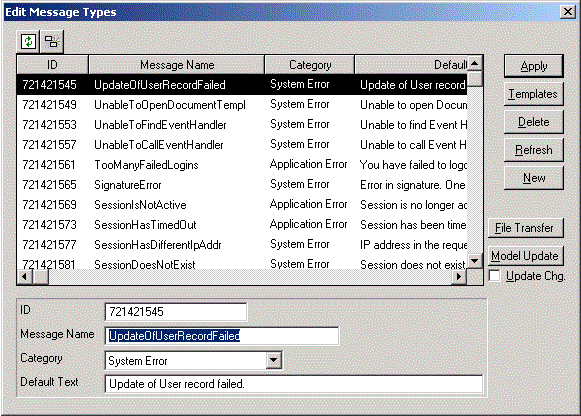The image size is (581, 416).
Task: Click the list's scroll down arrow
Action: pyautogui.click(x=475, y=261)
